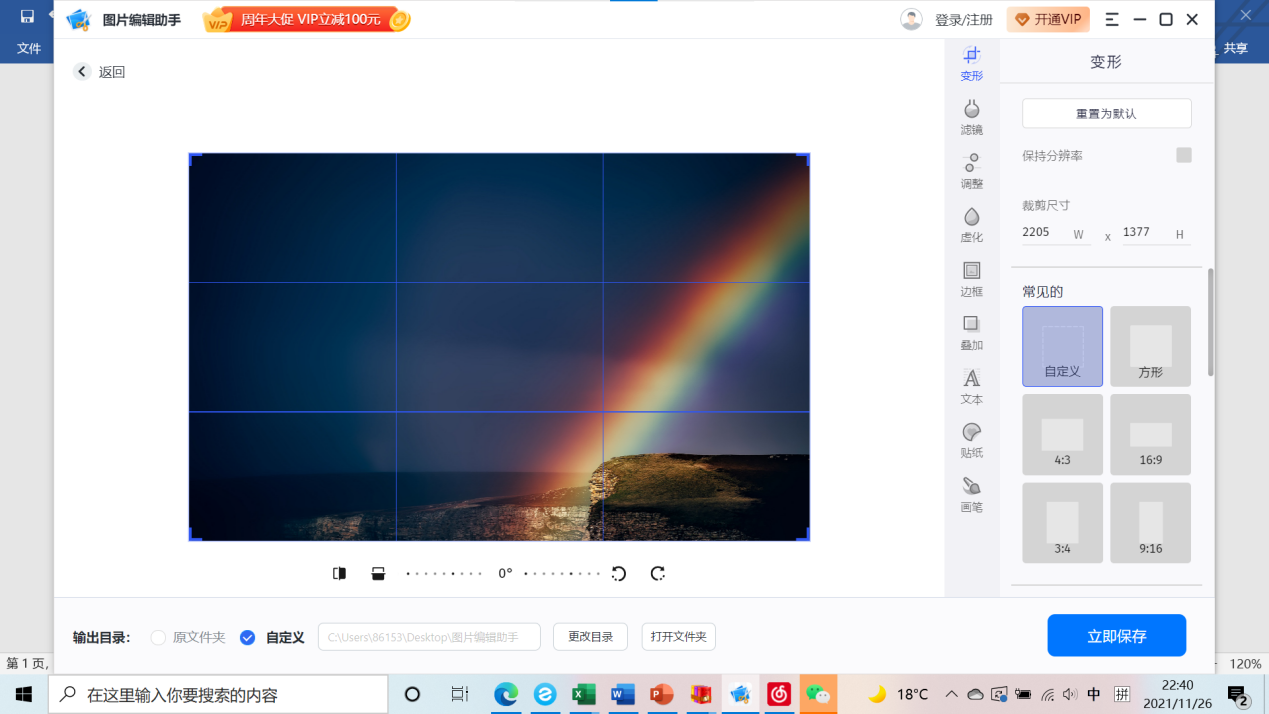Click 重置为默认 reset button
The height and width of the screenshot is (714, 1269).
[x=1106, y=113]
